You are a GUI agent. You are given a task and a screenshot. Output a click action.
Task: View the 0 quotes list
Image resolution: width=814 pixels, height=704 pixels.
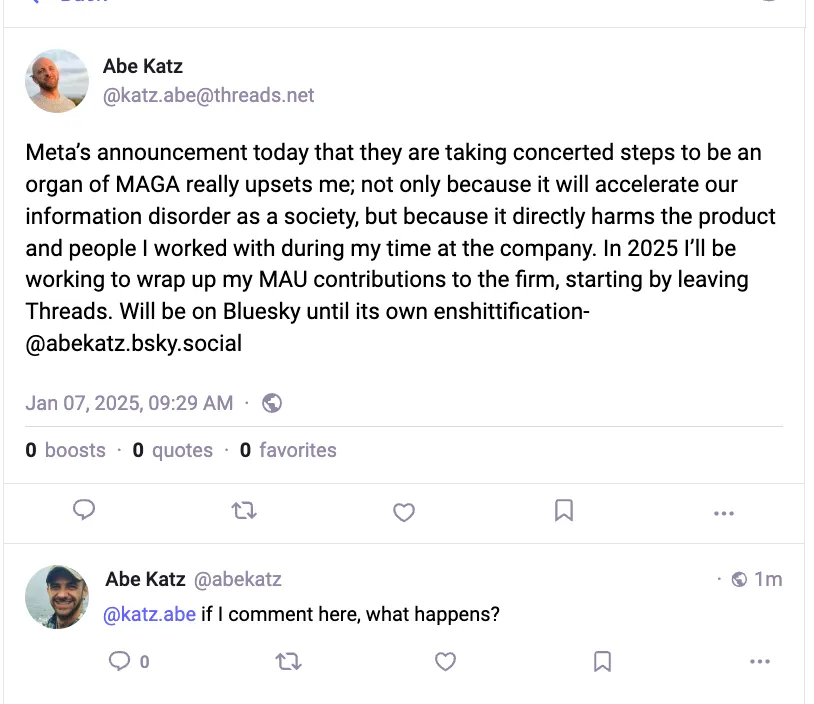point(173,450)
